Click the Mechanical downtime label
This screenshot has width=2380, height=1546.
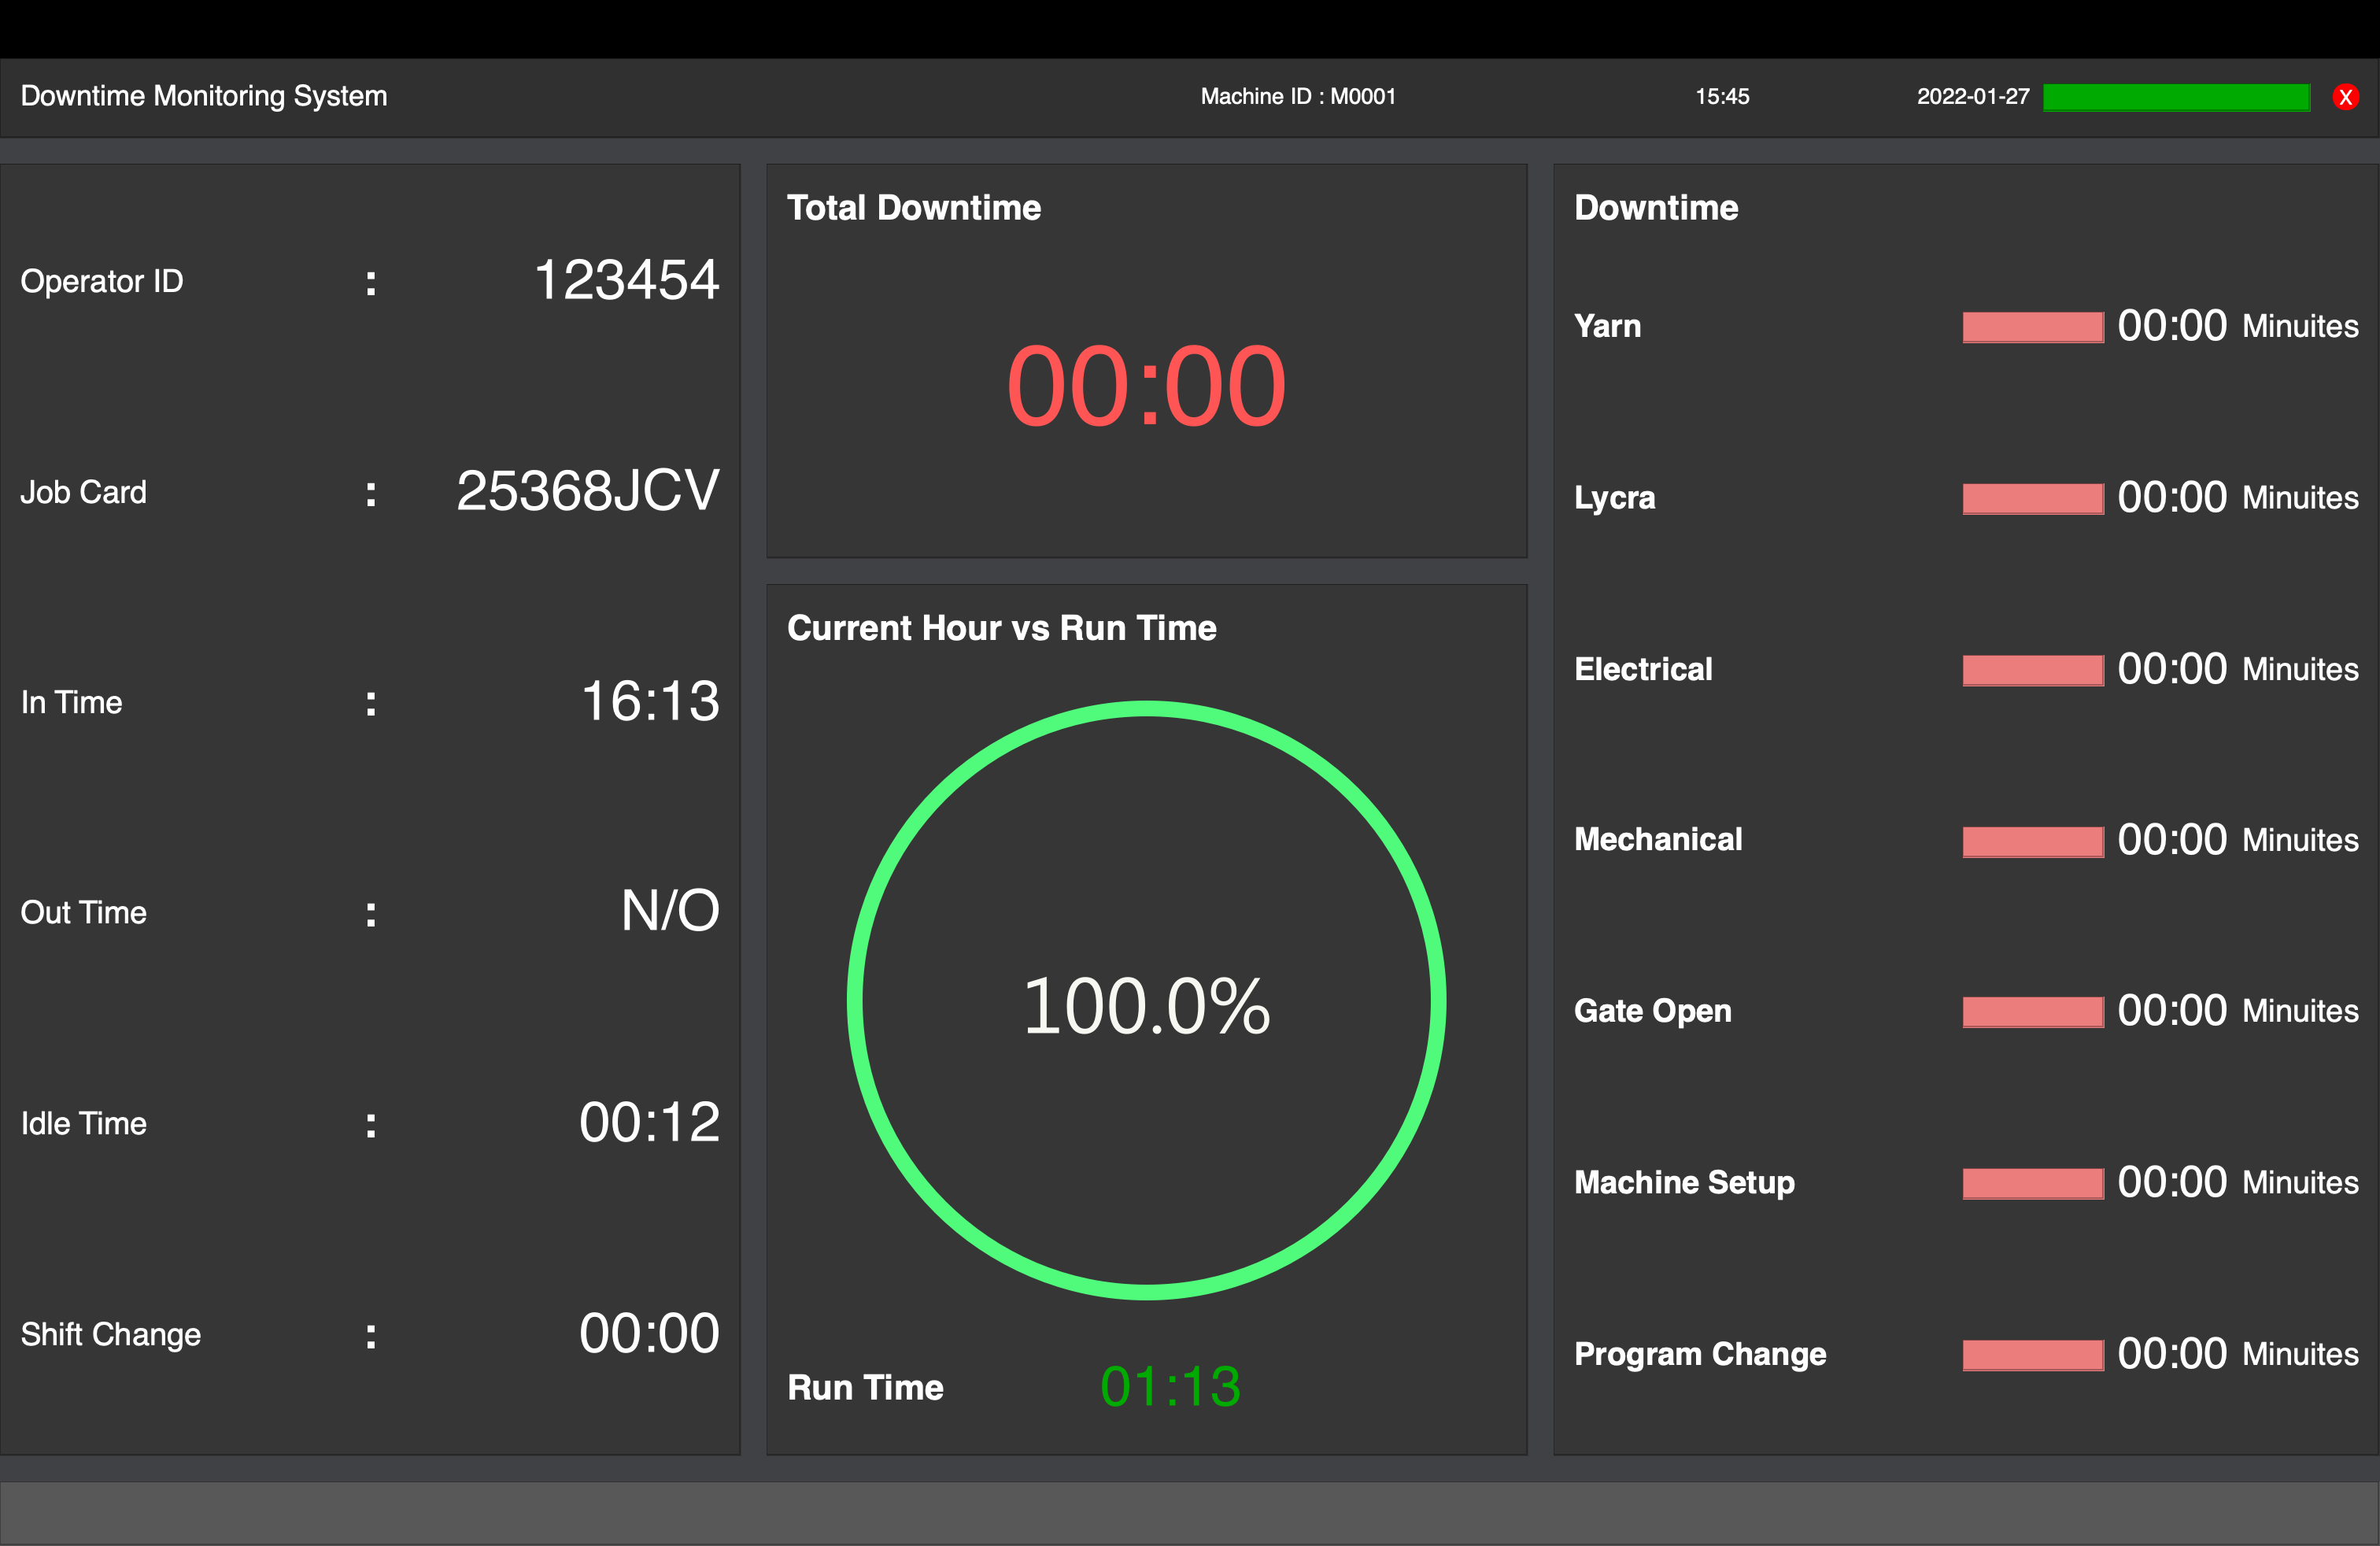point(1658,840)
